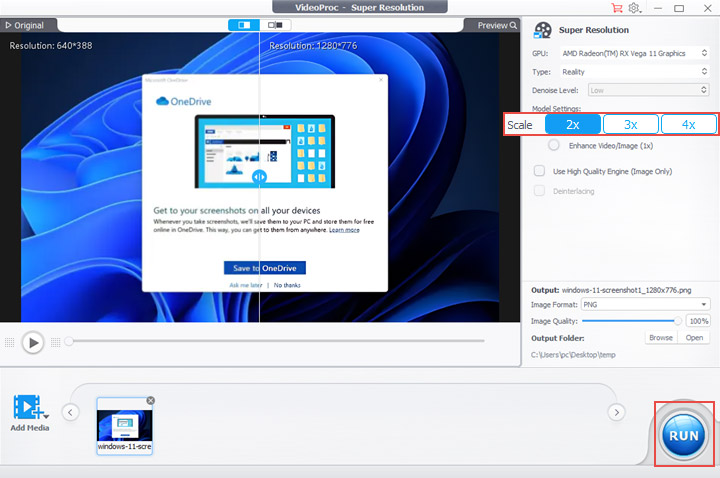Play the media preview
Viewport: 720px width, 478px height.
tap(33, 343)
